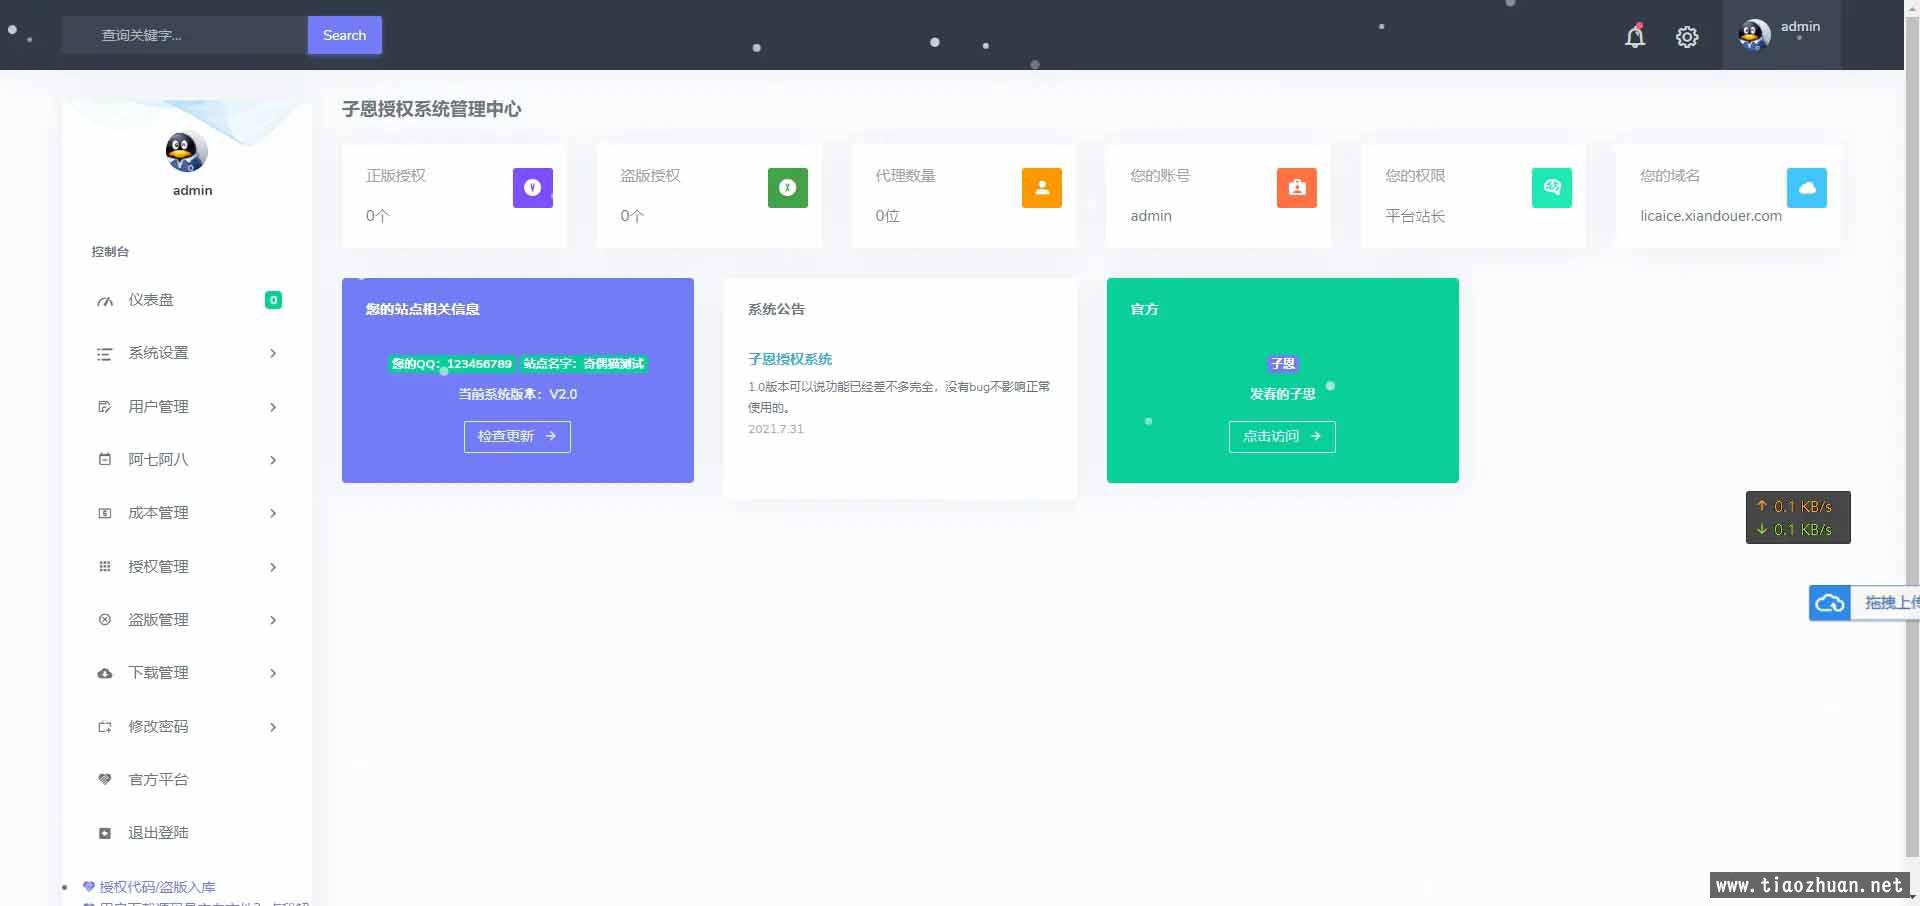Expand the 授权管理 menu chevron
Screen dimensions: 1920x906
(273, 567)
